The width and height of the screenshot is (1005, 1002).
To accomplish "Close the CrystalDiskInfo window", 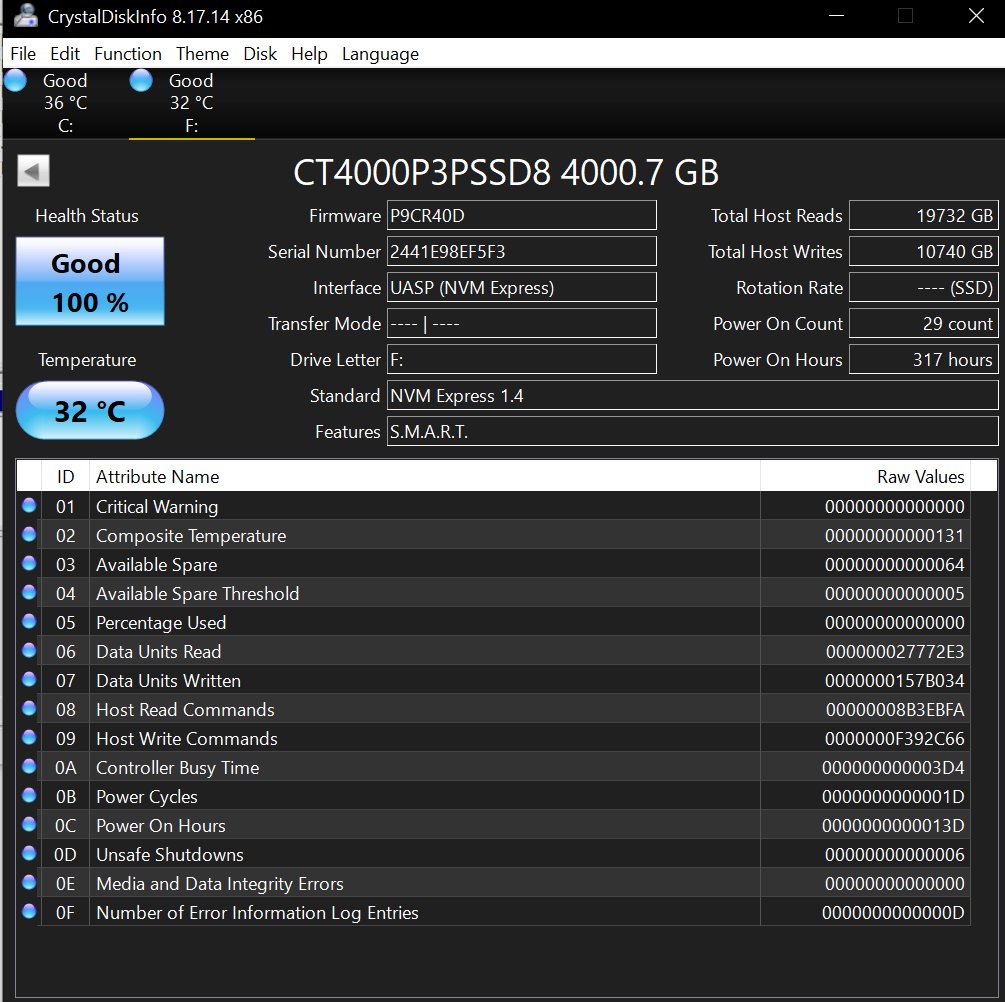I will tap(976, 15).
